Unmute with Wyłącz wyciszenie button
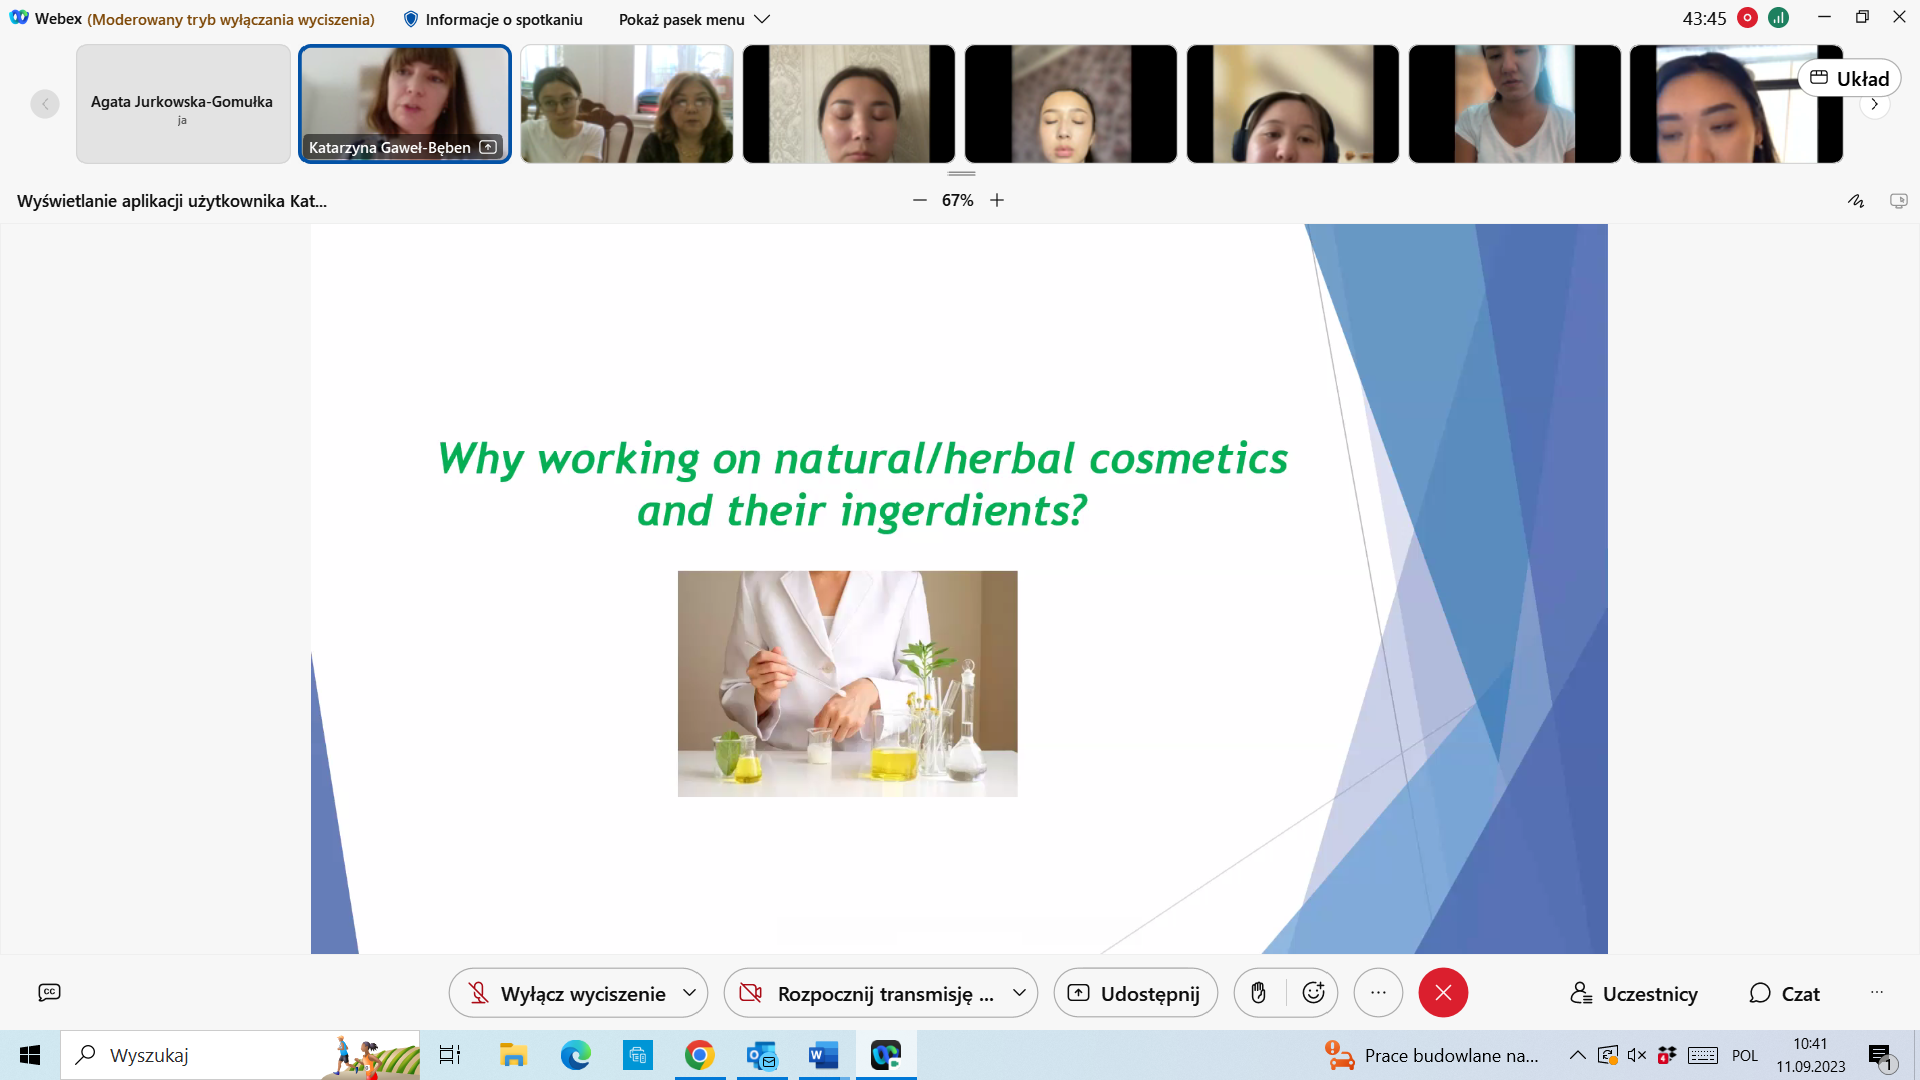This screenshot has width=1920, height=1080. coord(566,993)
